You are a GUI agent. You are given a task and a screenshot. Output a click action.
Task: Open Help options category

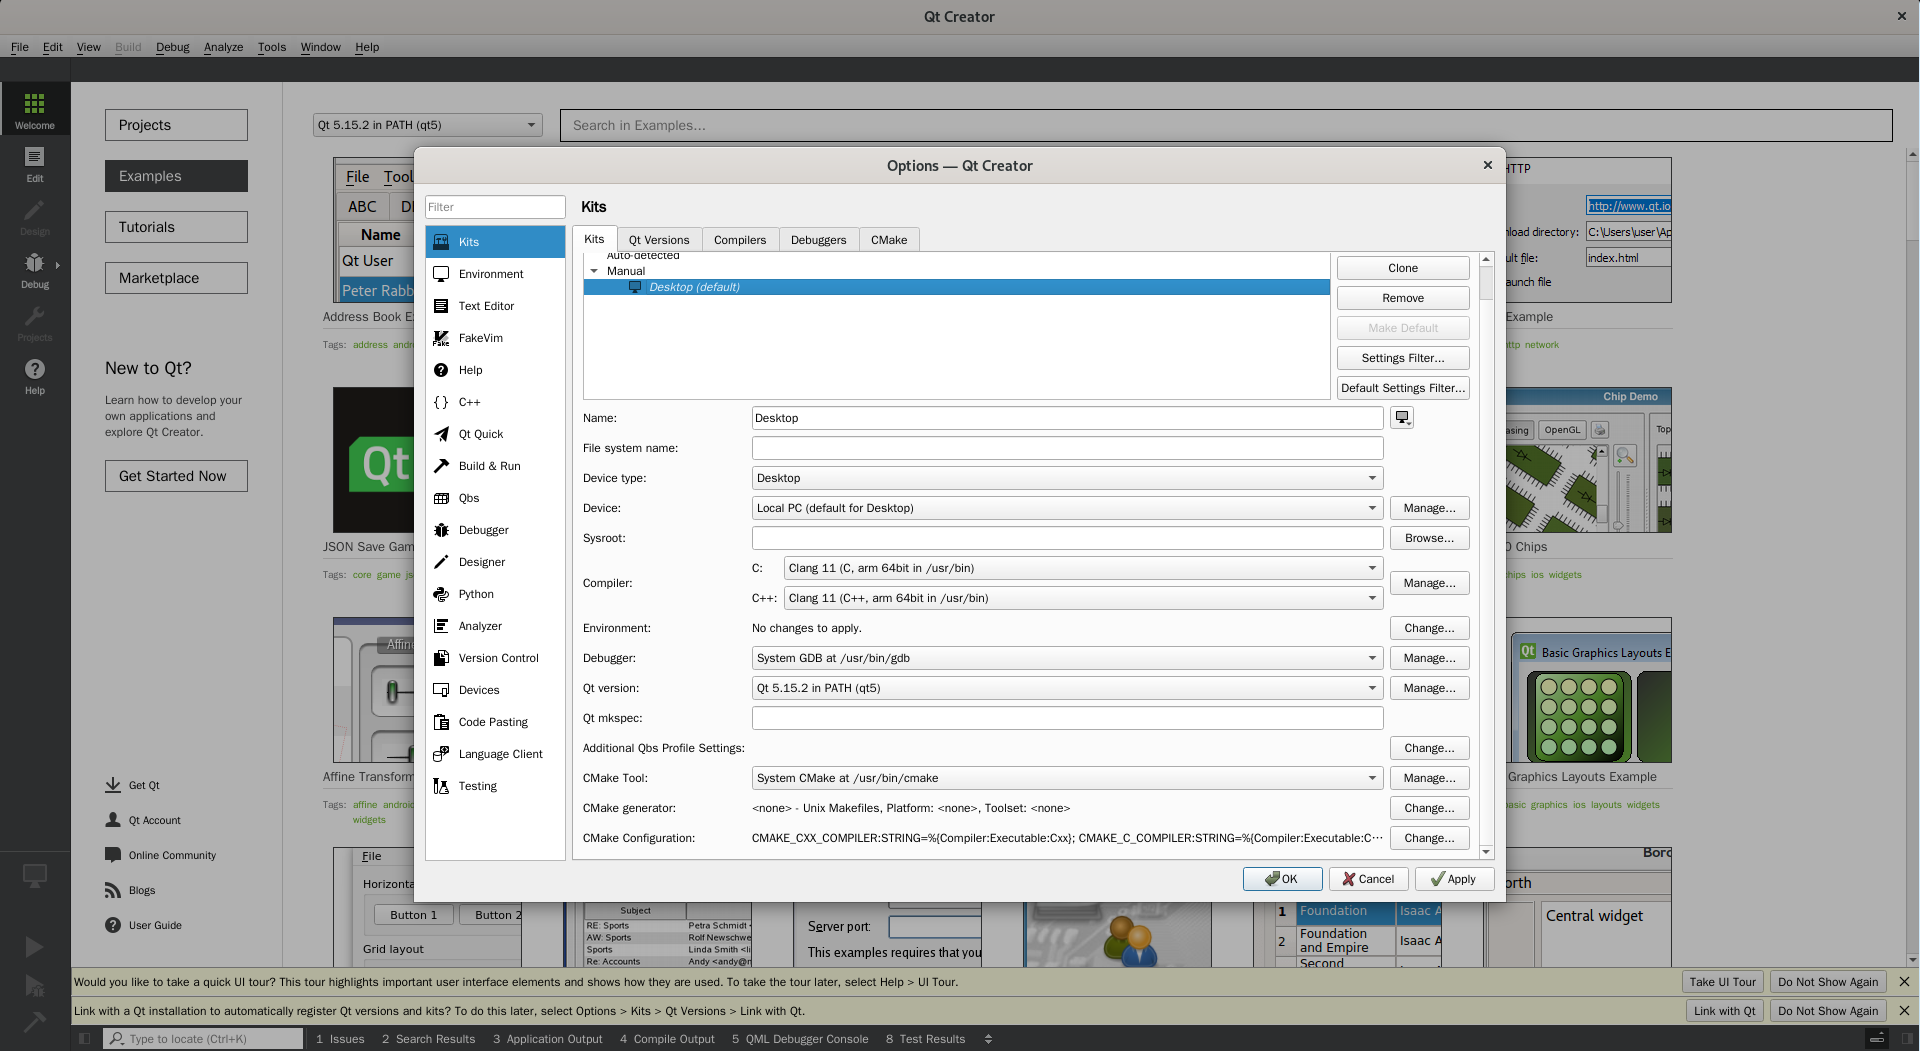495,370
